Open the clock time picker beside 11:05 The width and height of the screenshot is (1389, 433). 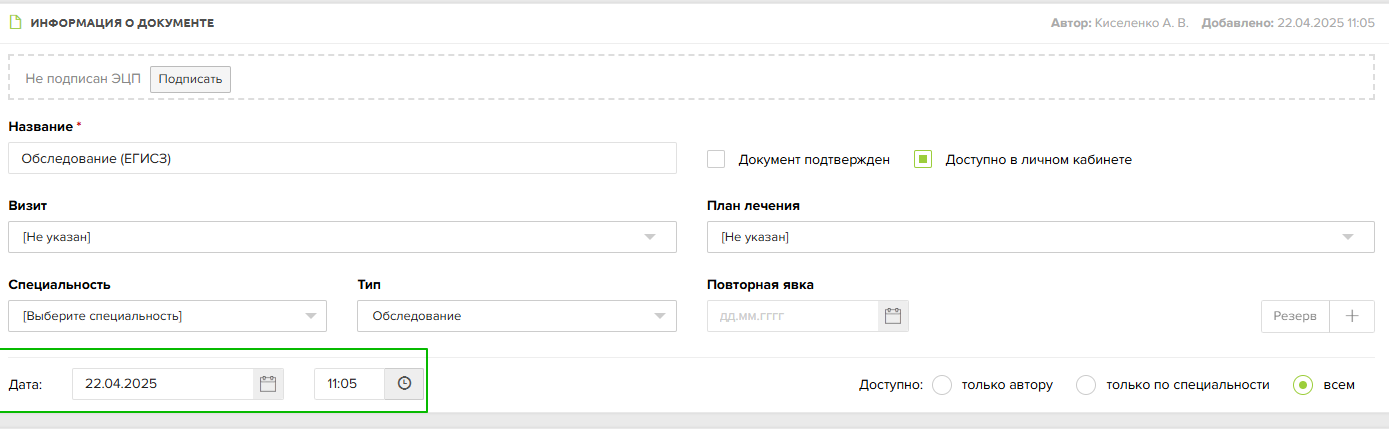point(404,384)
